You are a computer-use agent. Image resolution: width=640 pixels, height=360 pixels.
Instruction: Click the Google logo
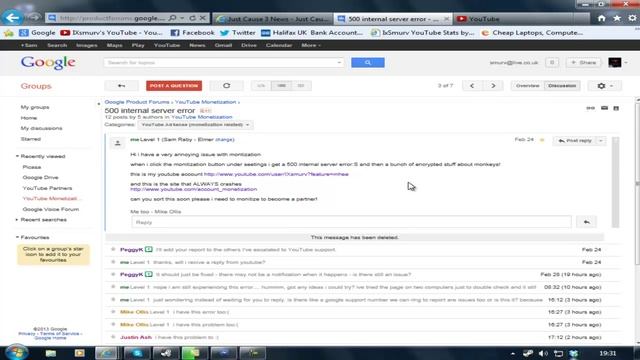click(x=48, y=62)
